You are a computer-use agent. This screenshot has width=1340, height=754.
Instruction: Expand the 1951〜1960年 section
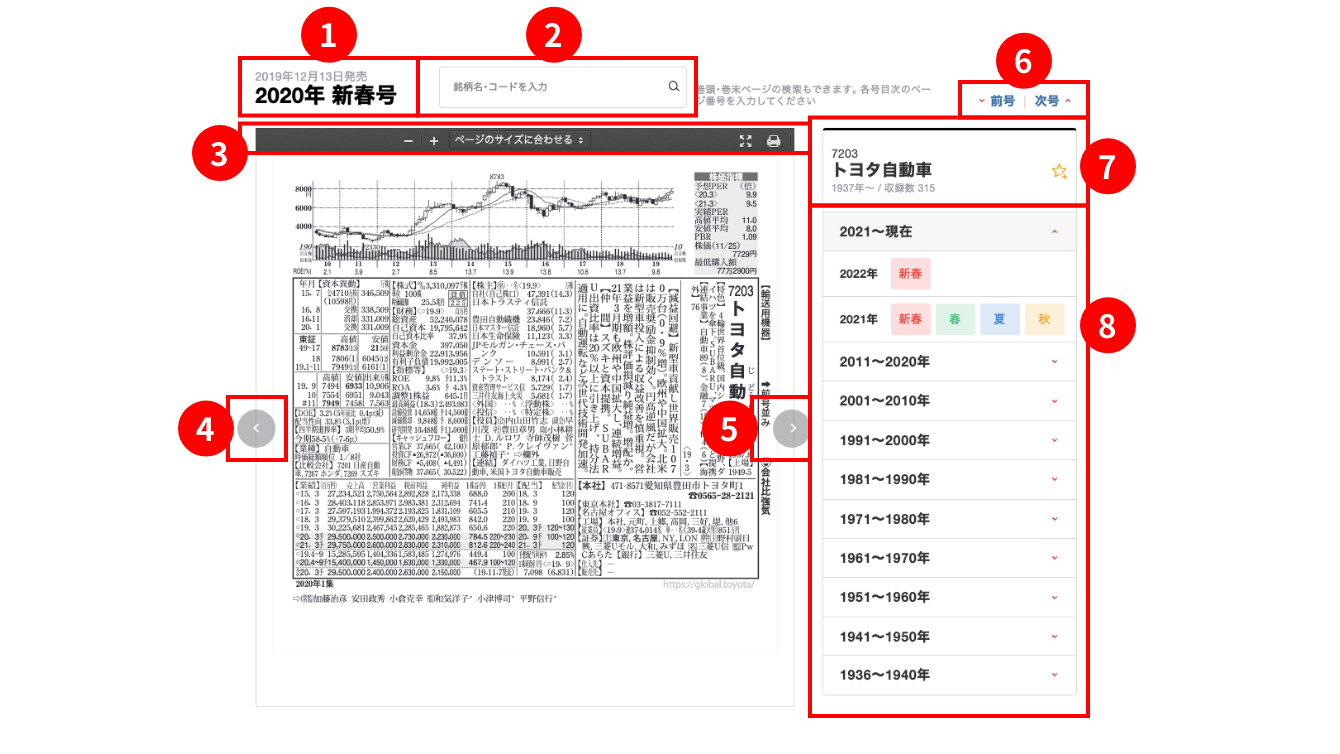tap(949, 597)
